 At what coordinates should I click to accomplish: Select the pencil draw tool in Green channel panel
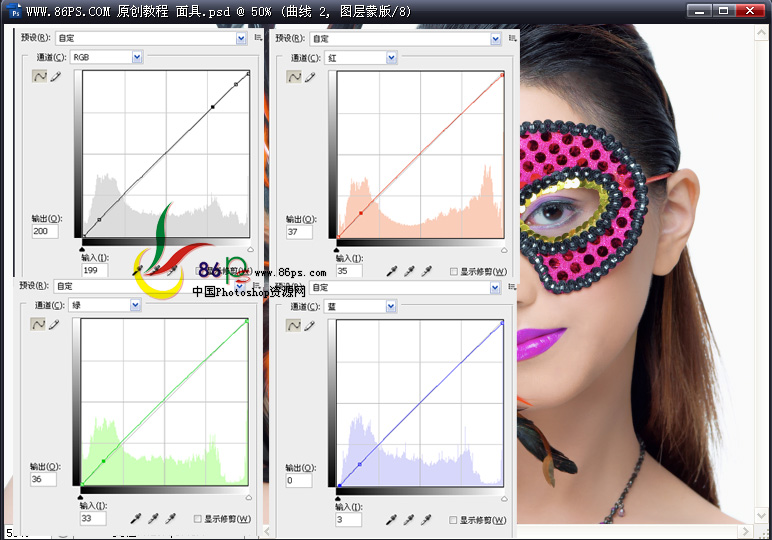54,324
